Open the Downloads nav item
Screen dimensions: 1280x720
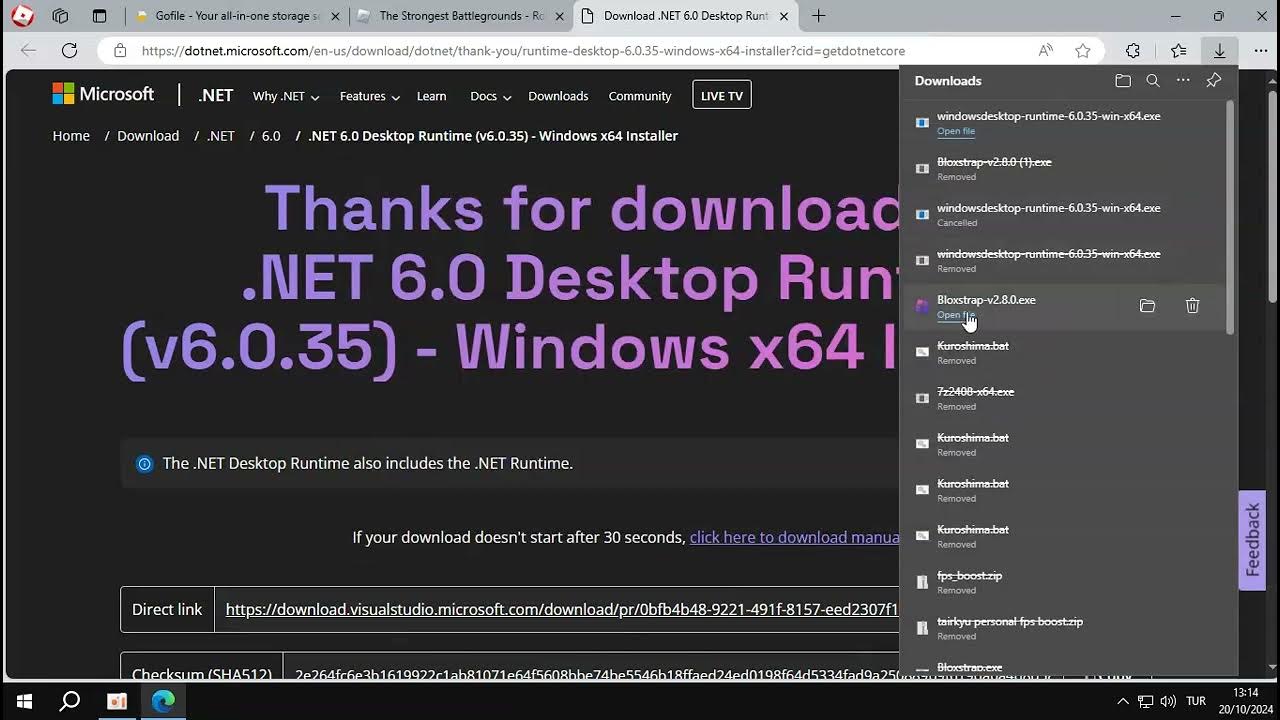coord(558,96)
